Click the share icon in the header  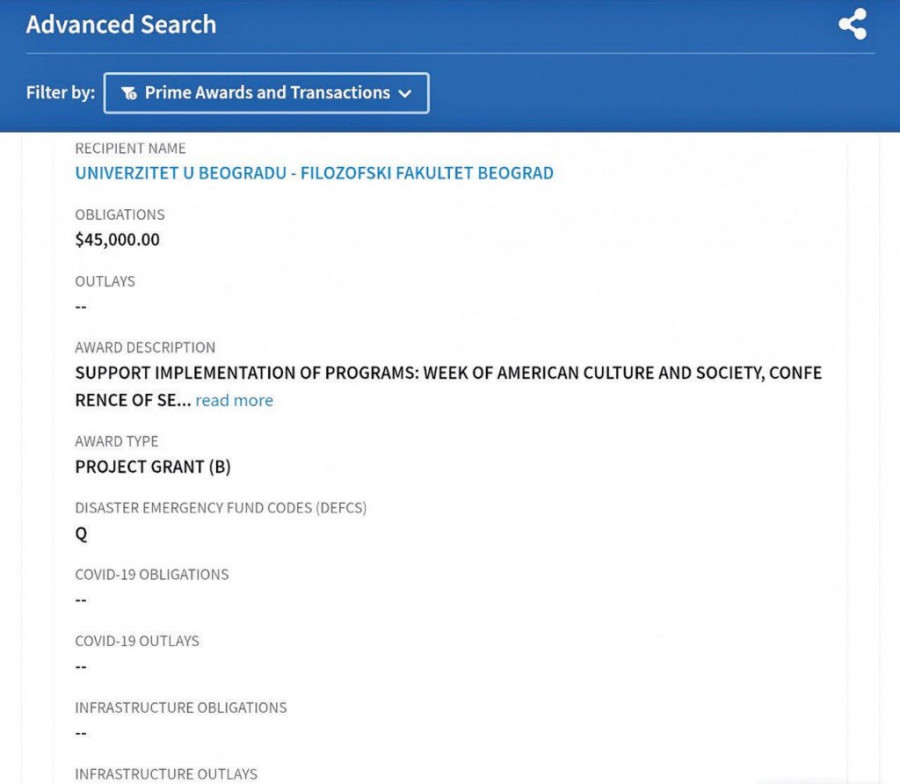click(852, 25)
